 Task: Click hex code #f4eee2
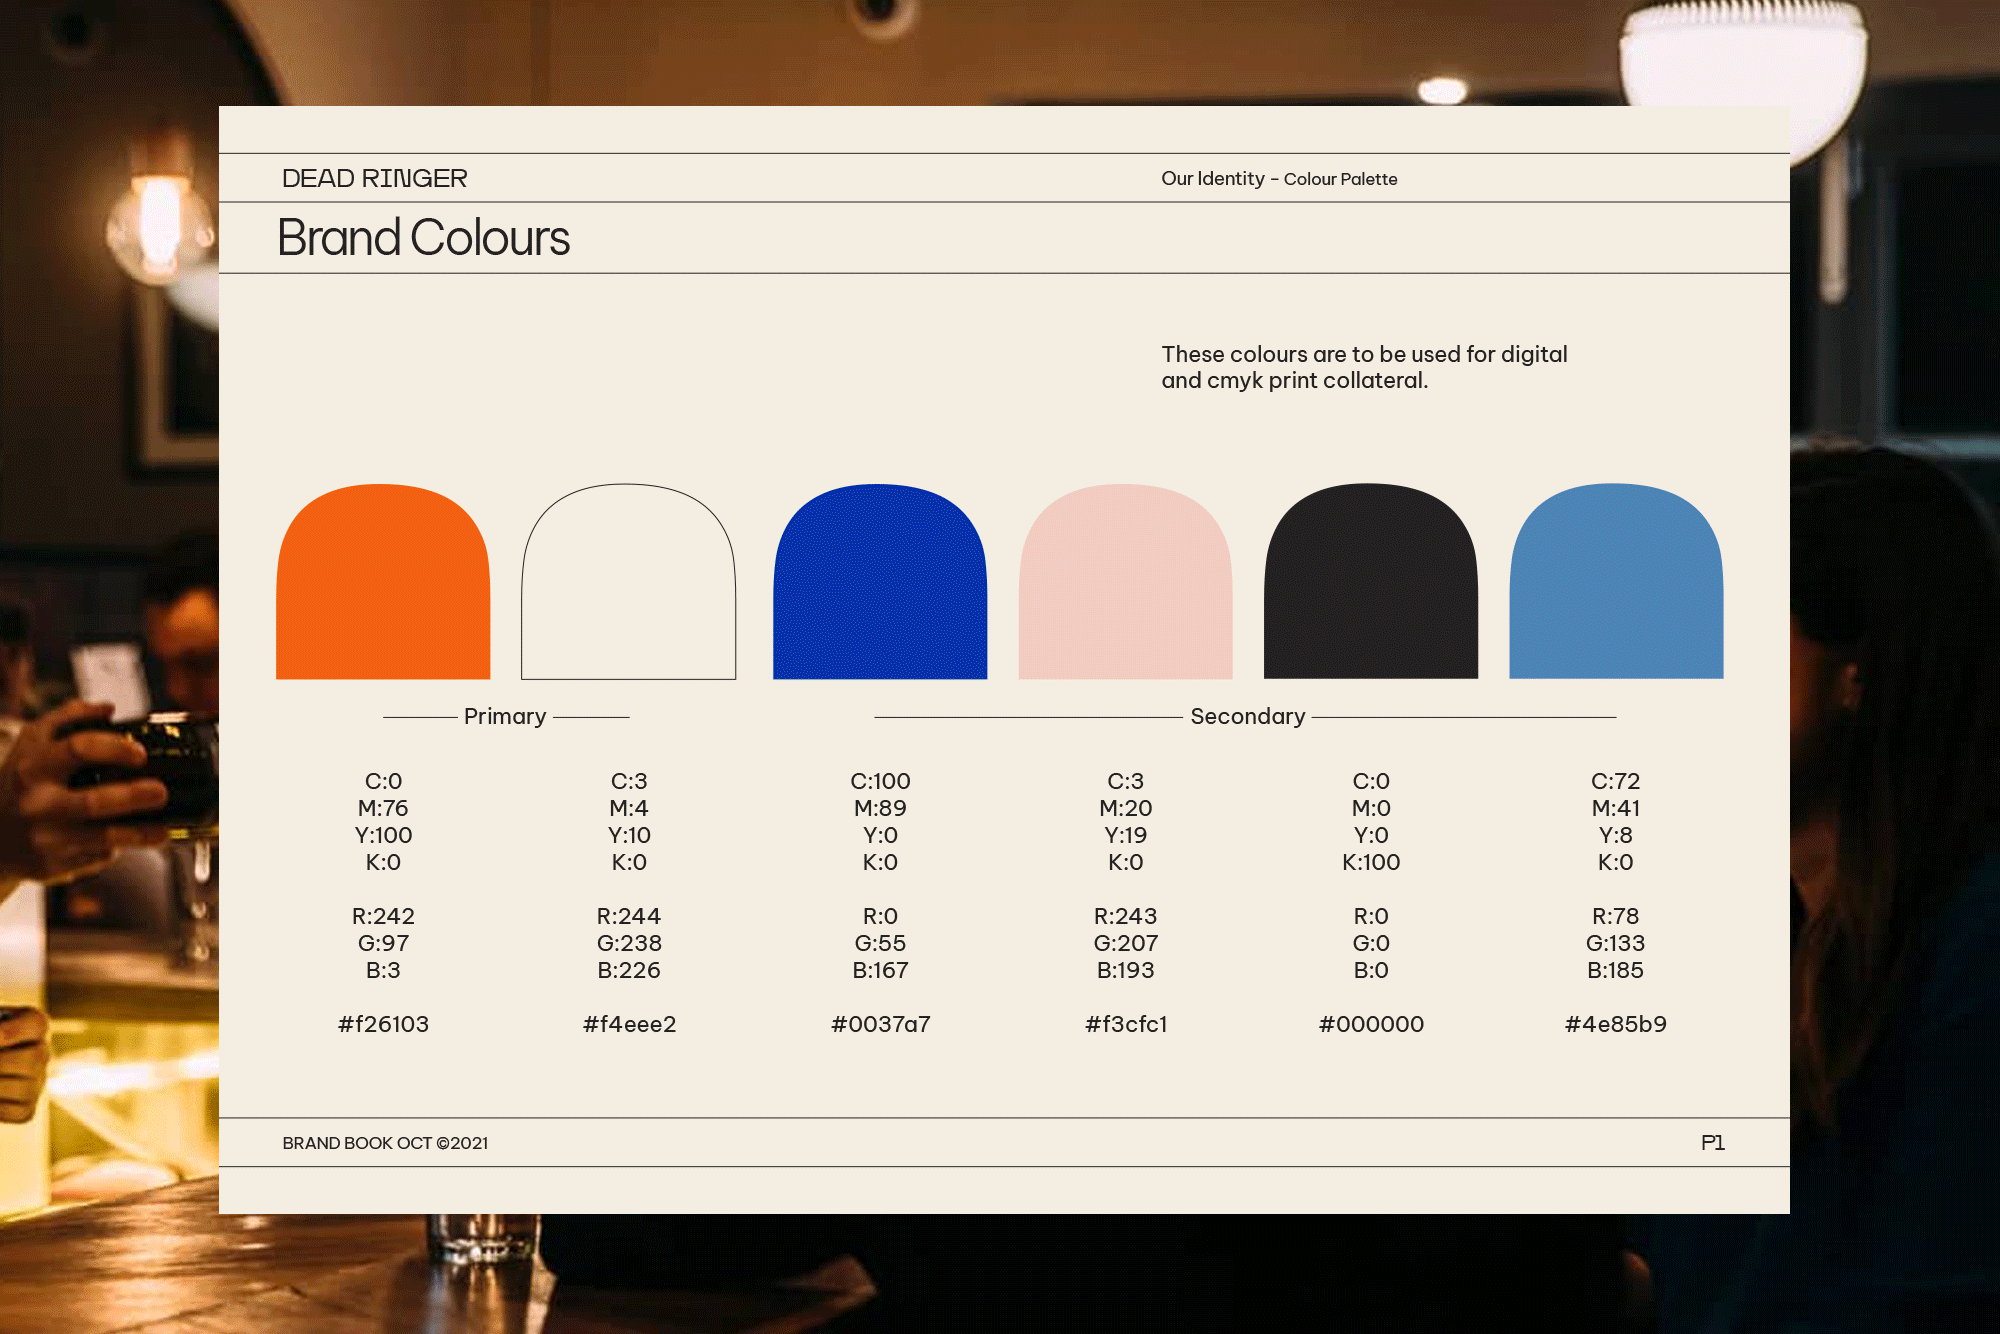[x=629, y=1024]
